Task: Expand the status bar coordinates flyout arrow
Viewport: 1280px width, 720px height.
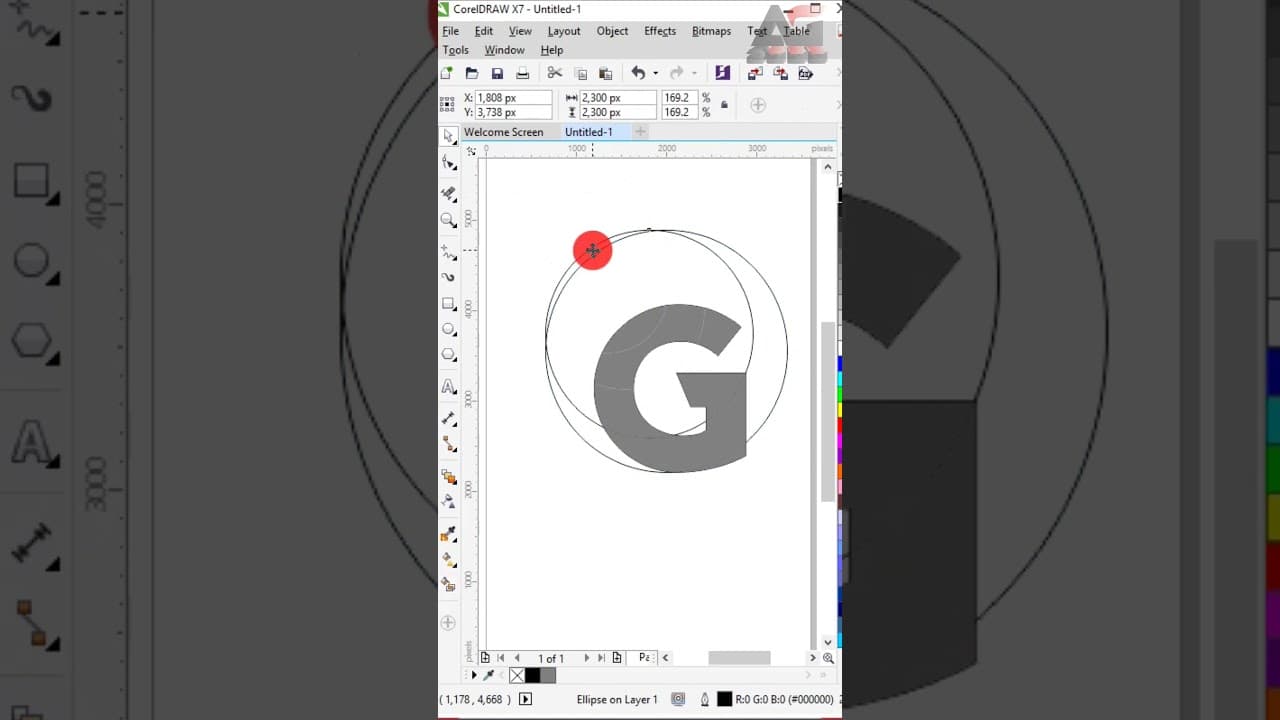Action: (526, 700)
